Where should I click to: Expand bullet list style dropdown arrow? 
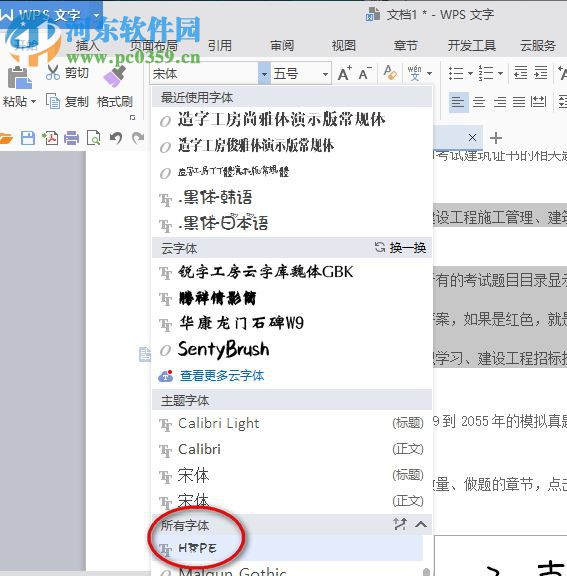click(x=470, y=73)
